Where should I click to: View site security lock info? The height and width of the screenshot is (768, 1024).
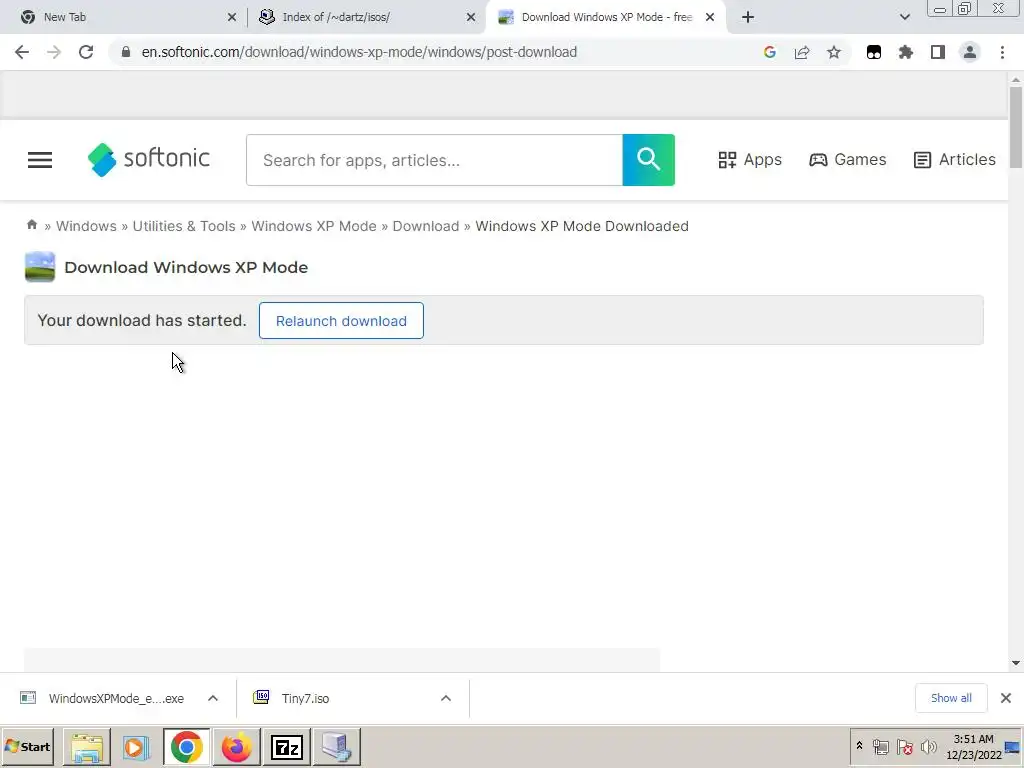(x=126, y=52)
